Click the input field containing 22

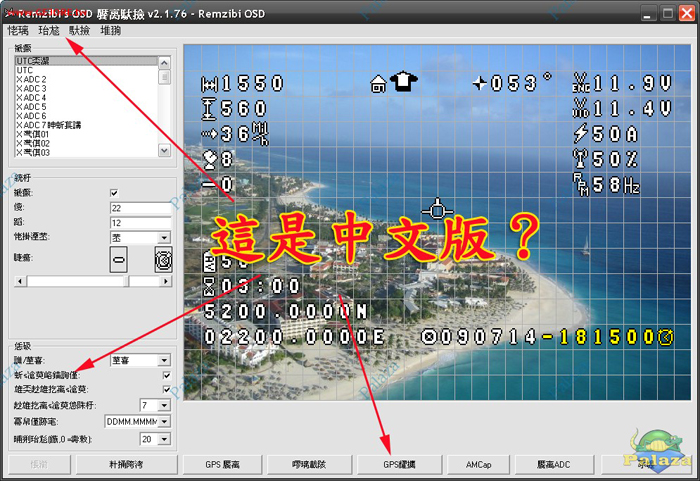[140, 208]
